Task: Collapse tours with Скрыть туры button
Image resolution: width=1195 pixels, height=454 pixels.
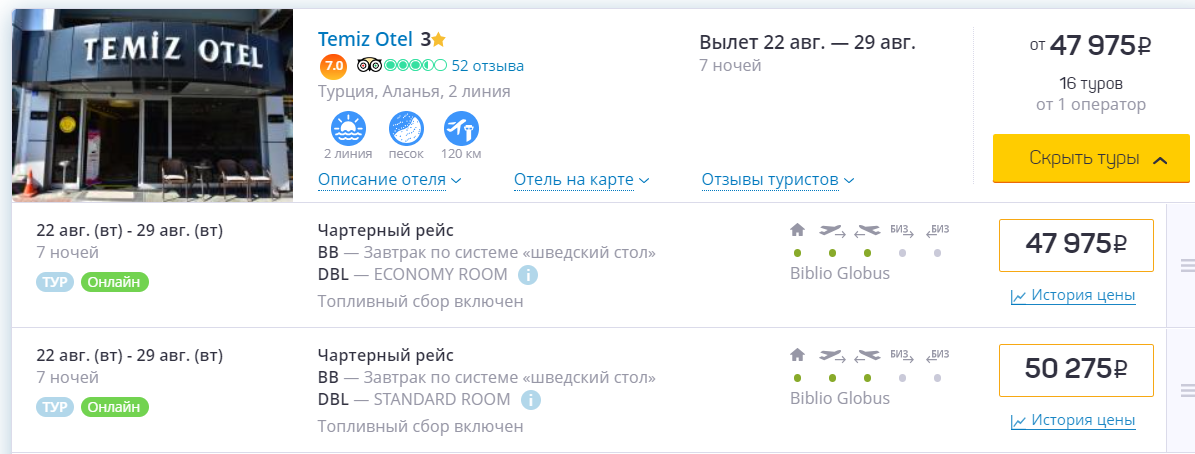Action: pos(1083,158)
